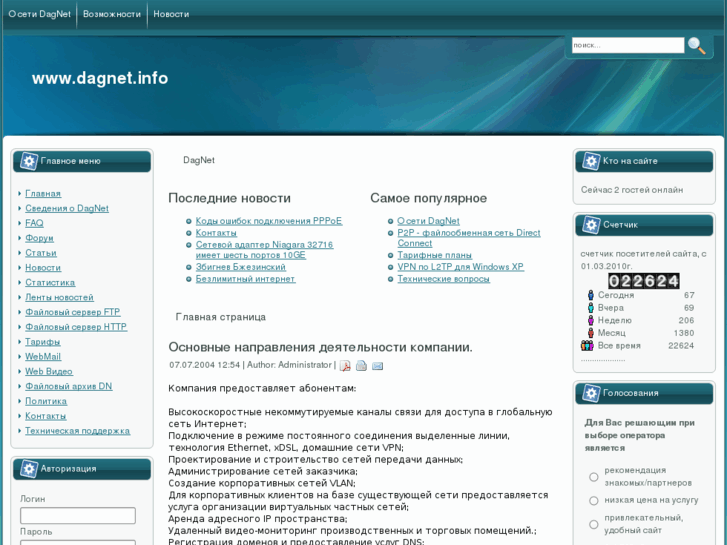Click the Месяц visitor person icon
727x545 pixels.
pyautogui.click(x=591, y=333)
